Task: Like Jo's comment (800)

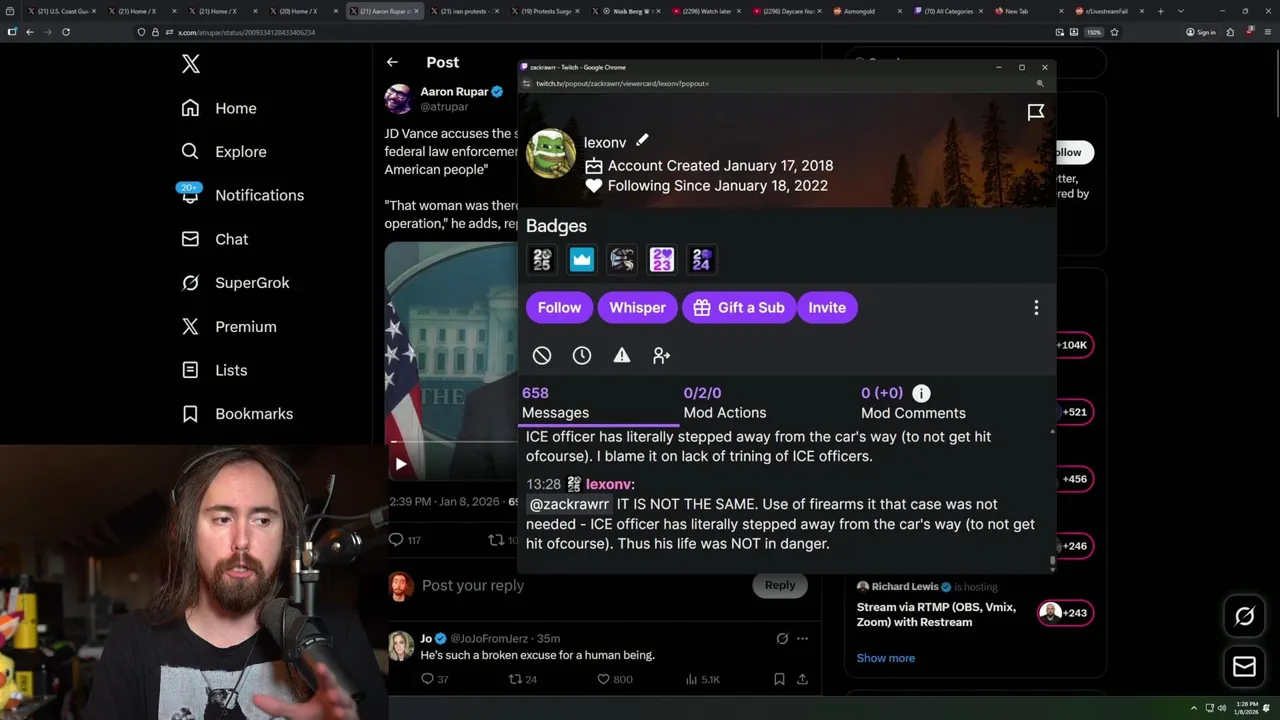Action: tap(615, 679)
